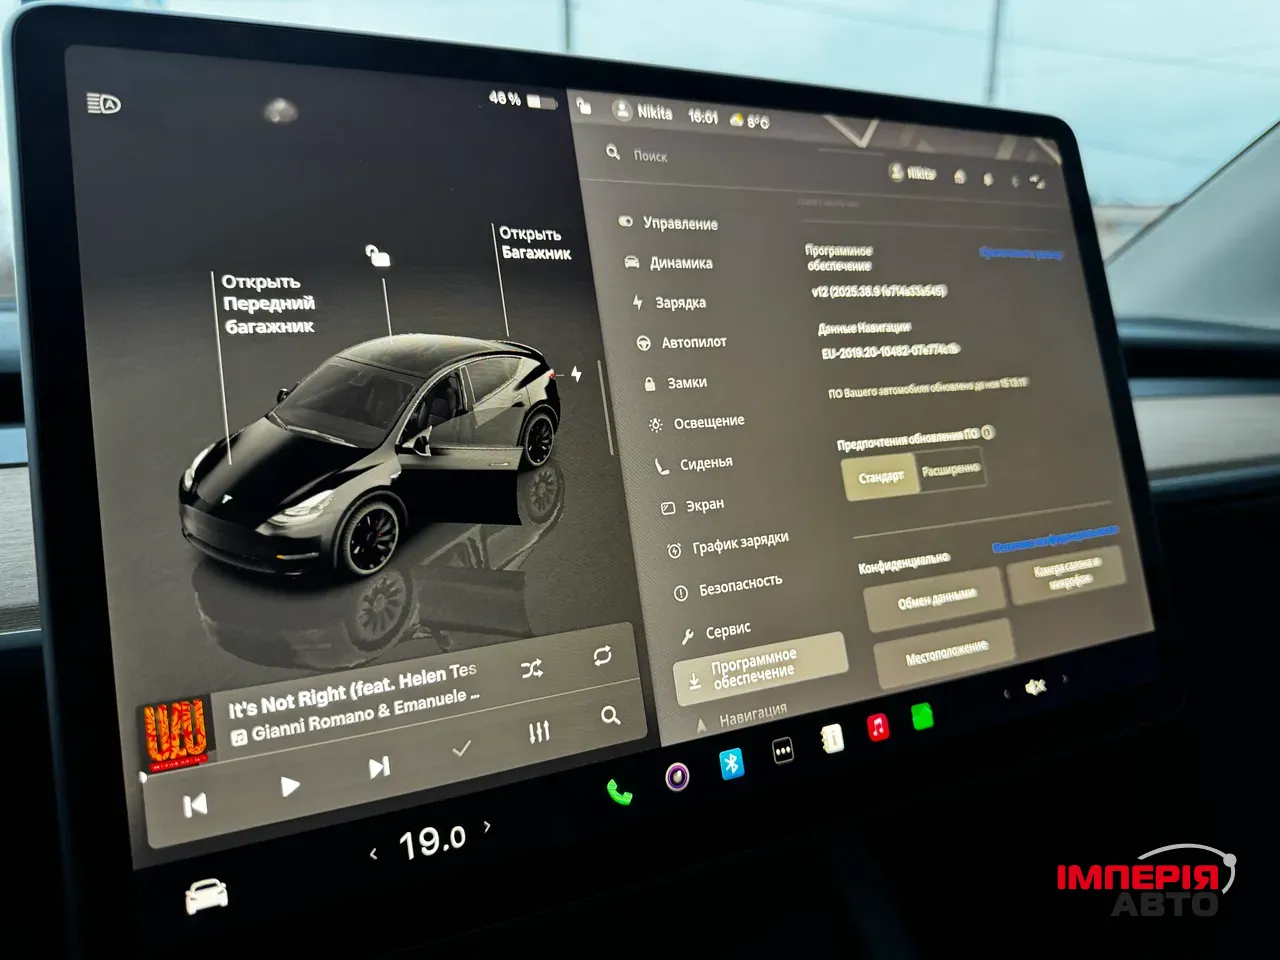Toggle repeat mode for current track

coord(600,655)
